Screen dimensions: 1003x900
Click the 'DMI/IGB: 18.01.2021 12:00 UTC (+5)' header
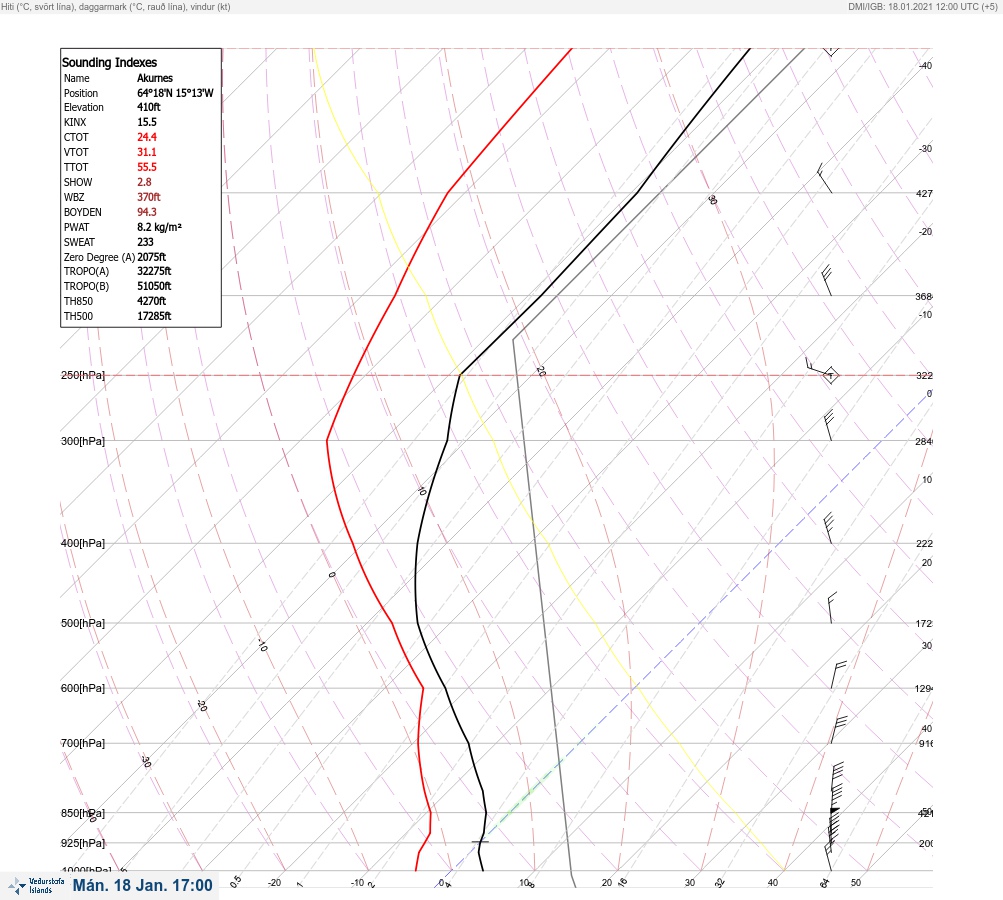[x=922, y=6]
